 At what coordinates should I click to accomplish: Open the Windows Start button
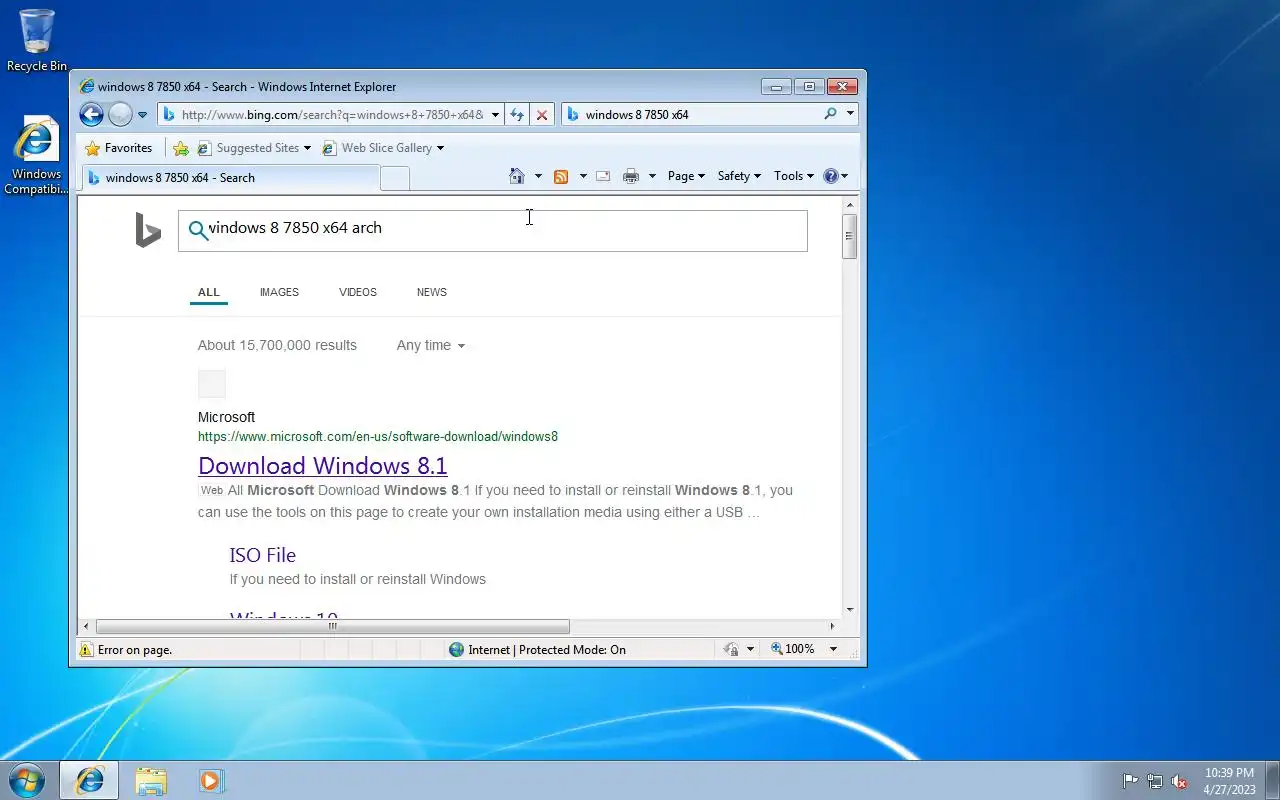pyautogui.click(x=27, y=780)
